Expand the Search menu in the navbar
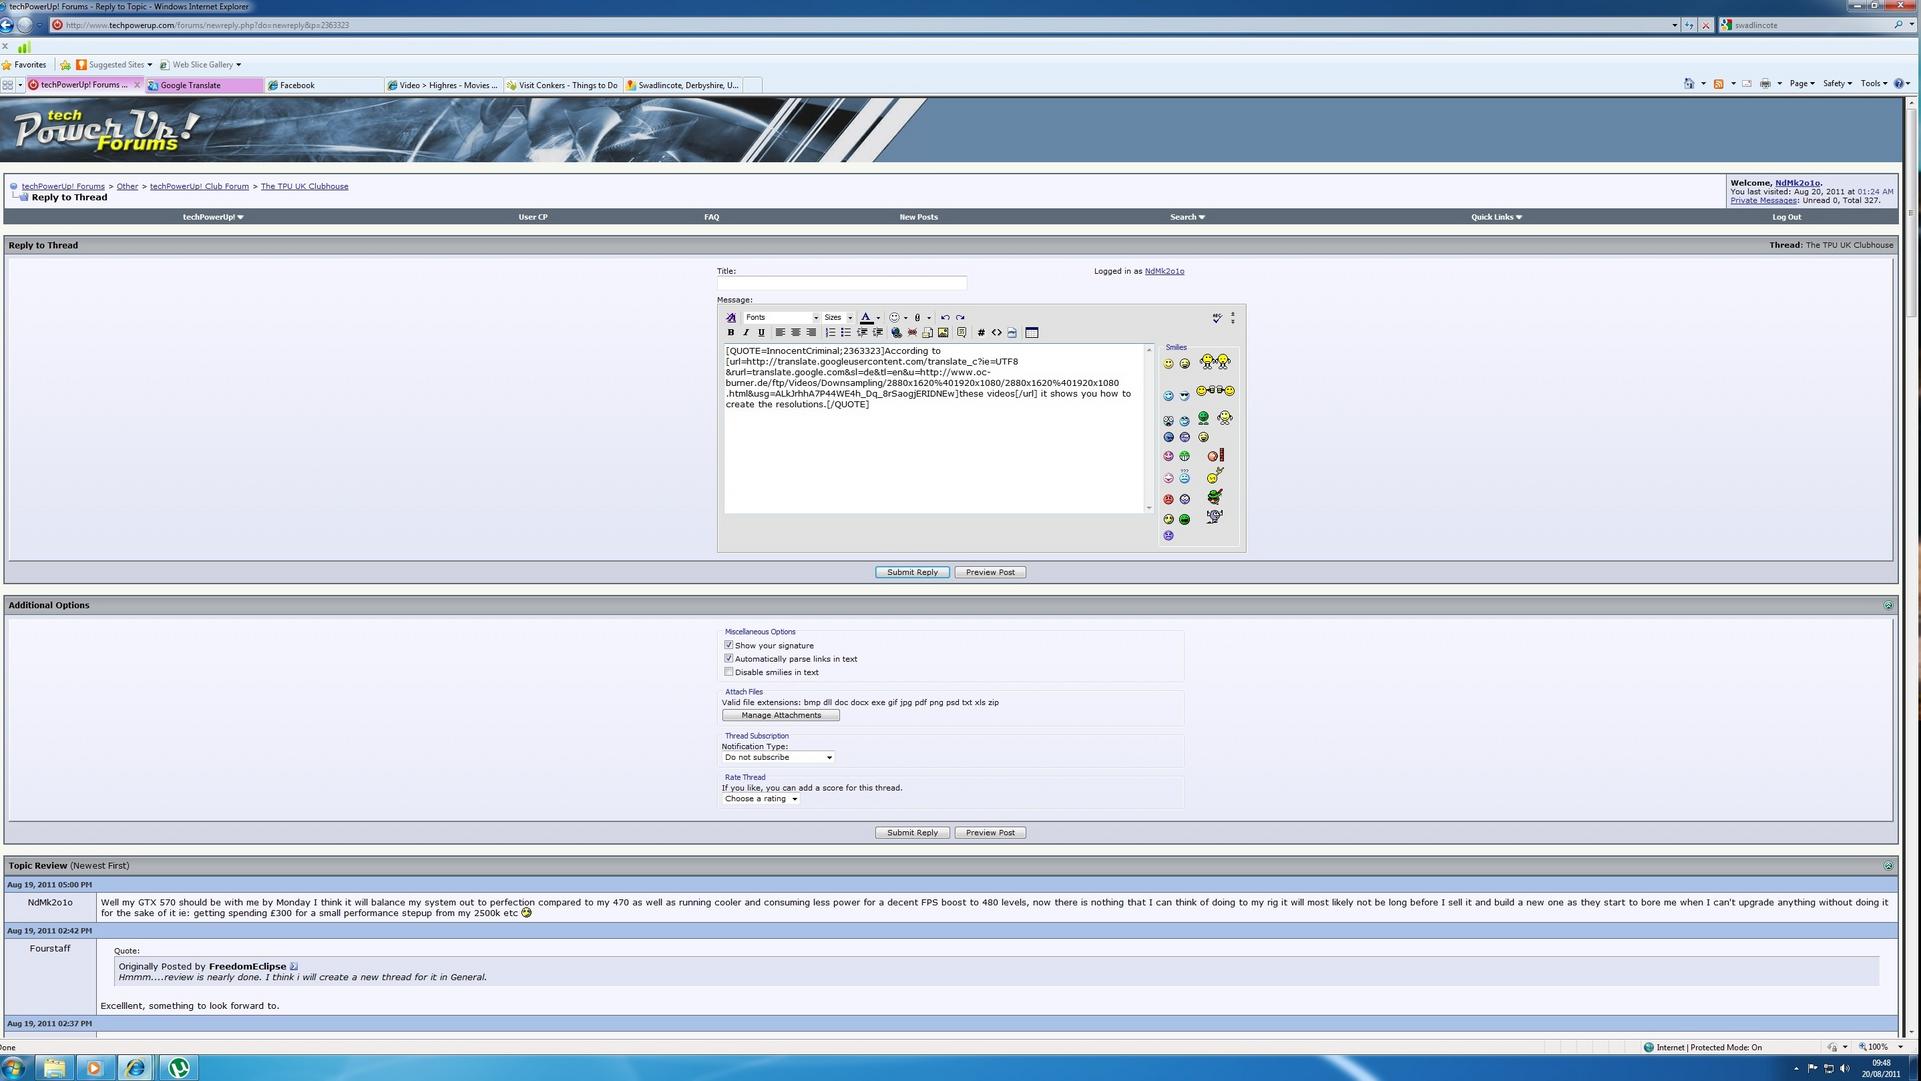This screenshot has height=1081, width=1921. coord(1187,216)
